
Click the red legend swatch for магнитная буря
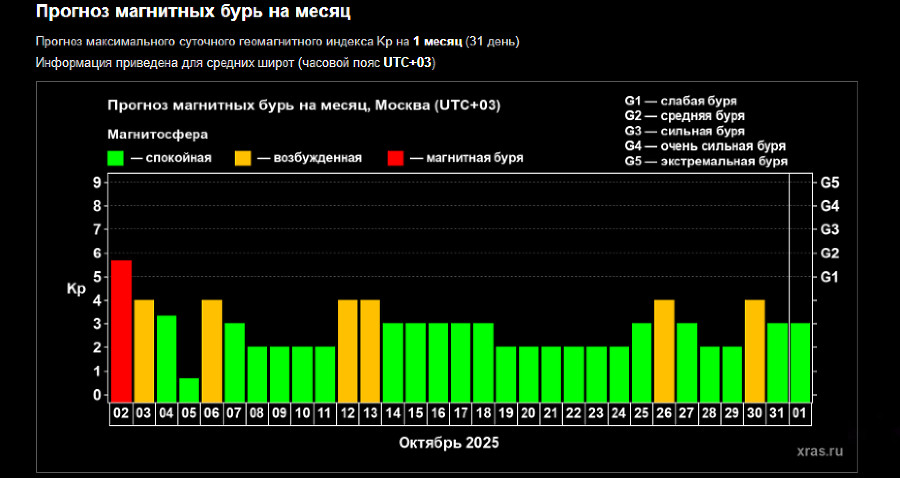point(396,158)
